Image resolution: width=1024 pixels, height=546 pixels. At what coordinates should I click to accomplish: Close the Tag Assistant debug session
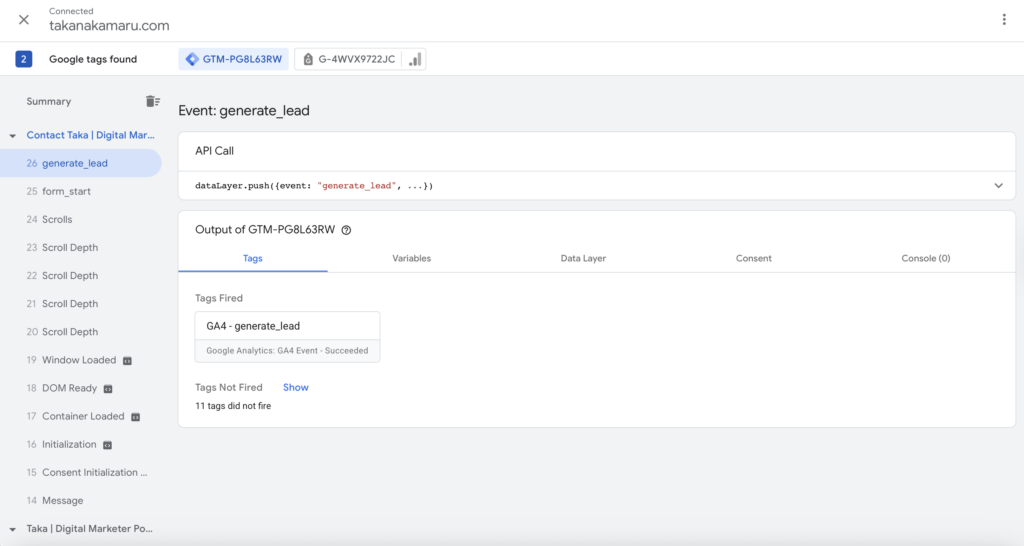(24, 20)
